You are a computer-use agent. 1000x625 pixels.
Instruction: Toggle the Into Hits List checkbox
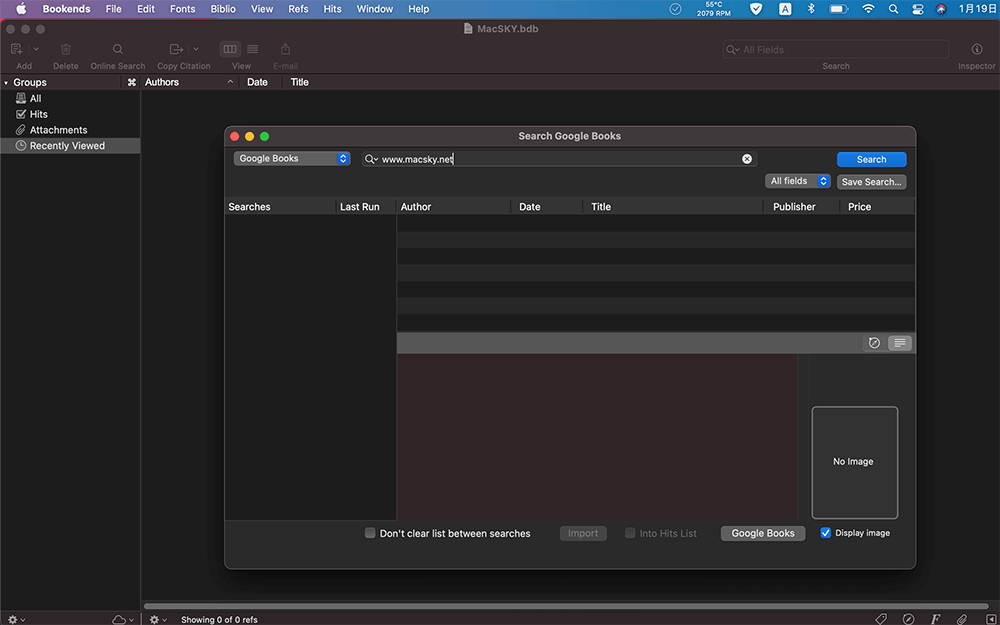[630, 533]
